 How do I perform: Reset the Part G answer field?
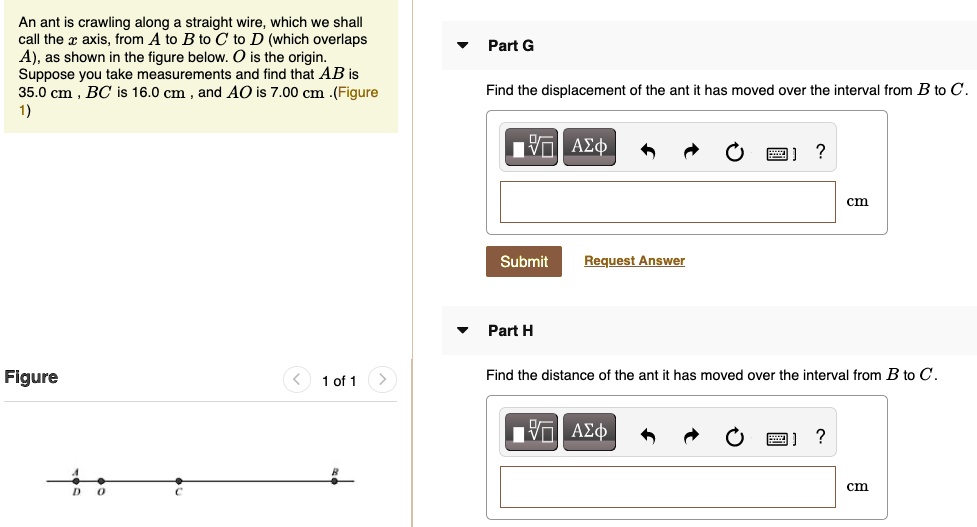click(735, 152)
